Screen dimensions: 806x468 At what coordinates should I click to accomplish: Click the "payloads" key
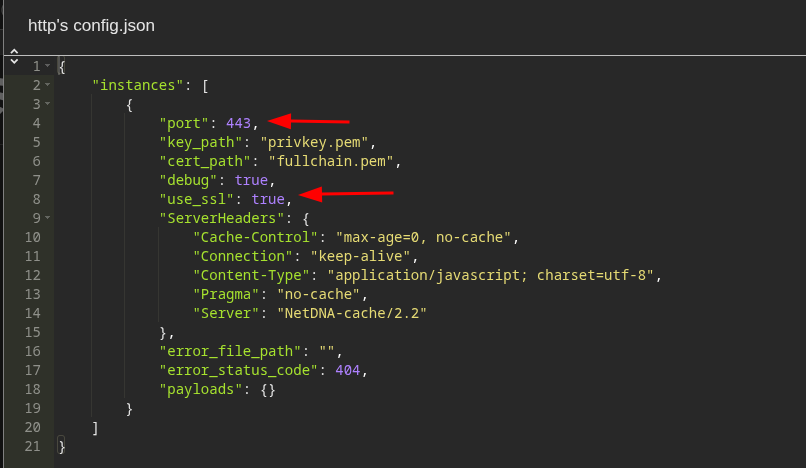201,390
